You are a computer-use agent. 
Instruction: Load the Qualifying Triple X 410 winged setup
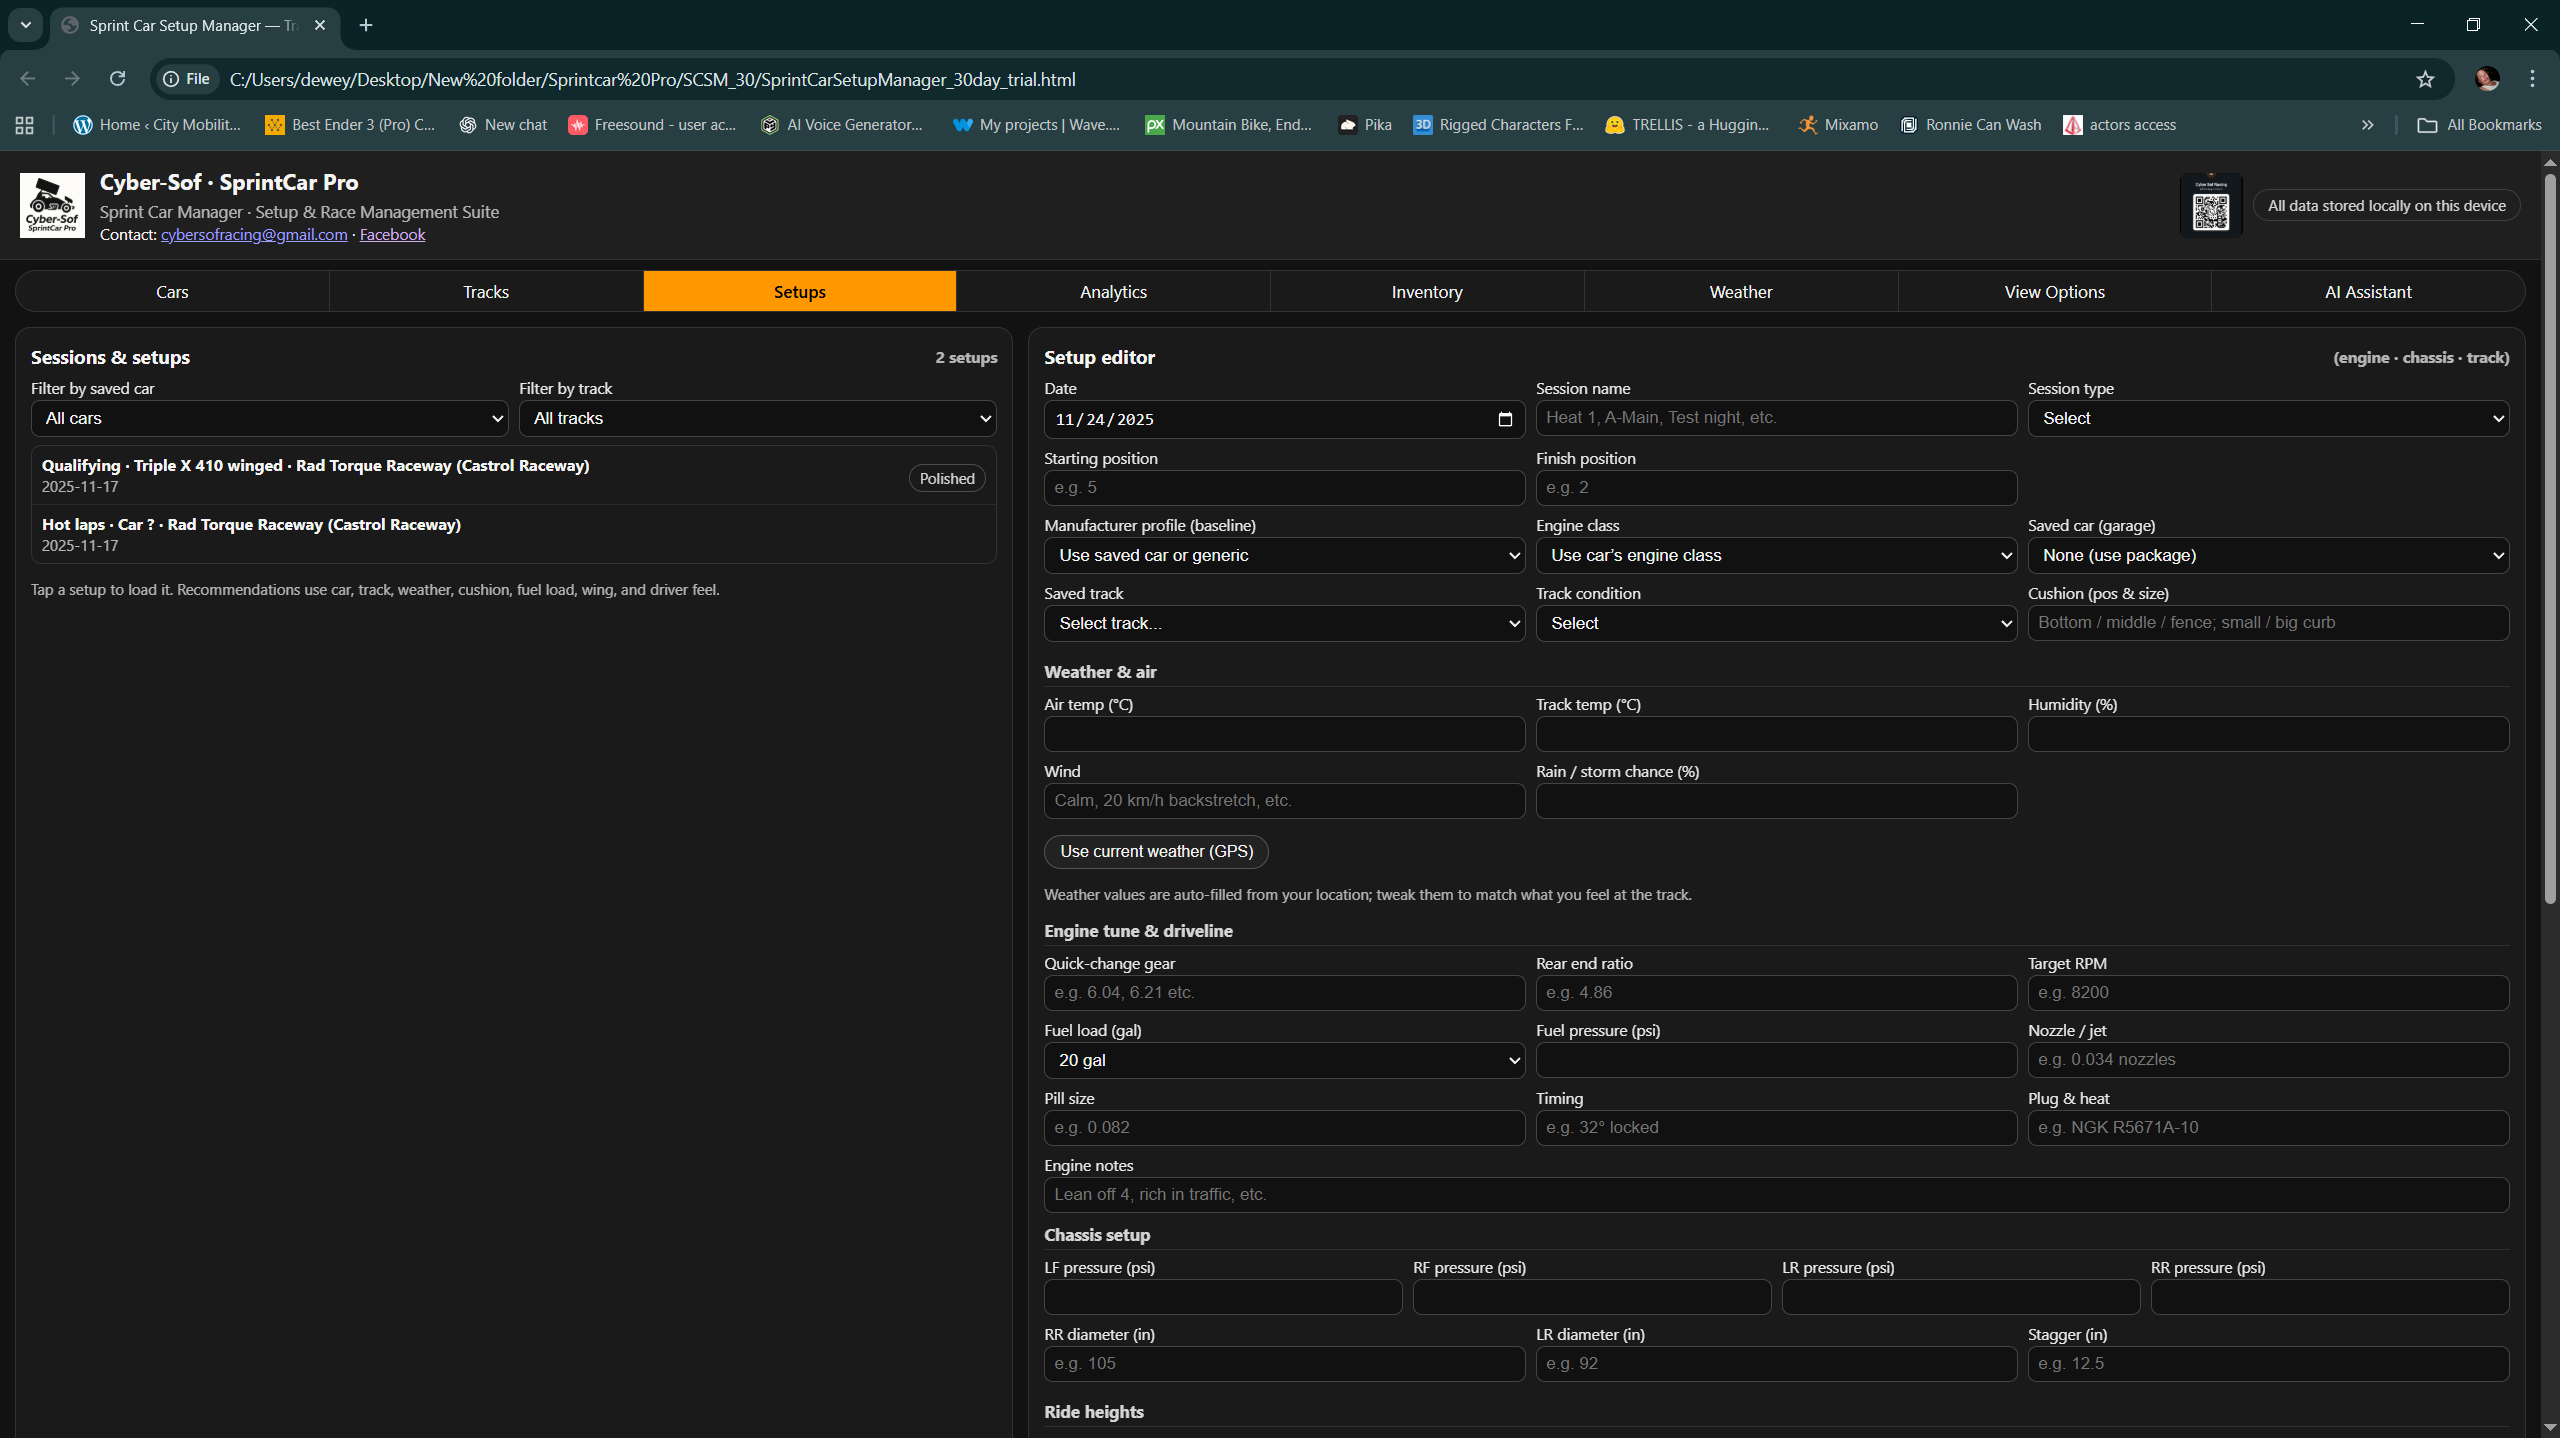[514, 476]
